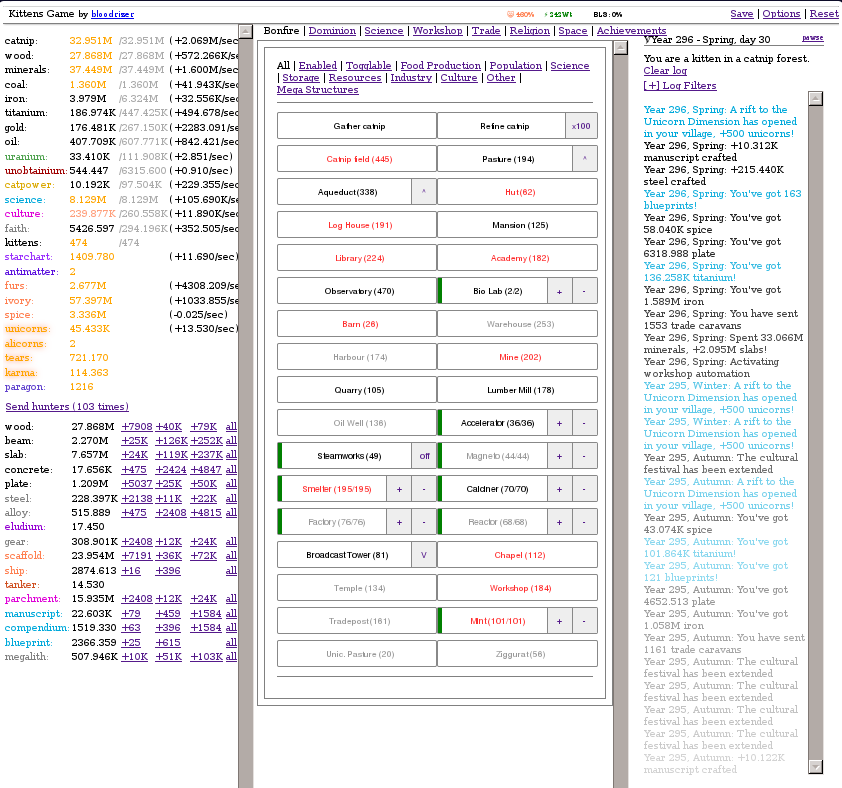Filter buildings by Mega Structures
Screen dimensions: 842x788
pos(317,90)
